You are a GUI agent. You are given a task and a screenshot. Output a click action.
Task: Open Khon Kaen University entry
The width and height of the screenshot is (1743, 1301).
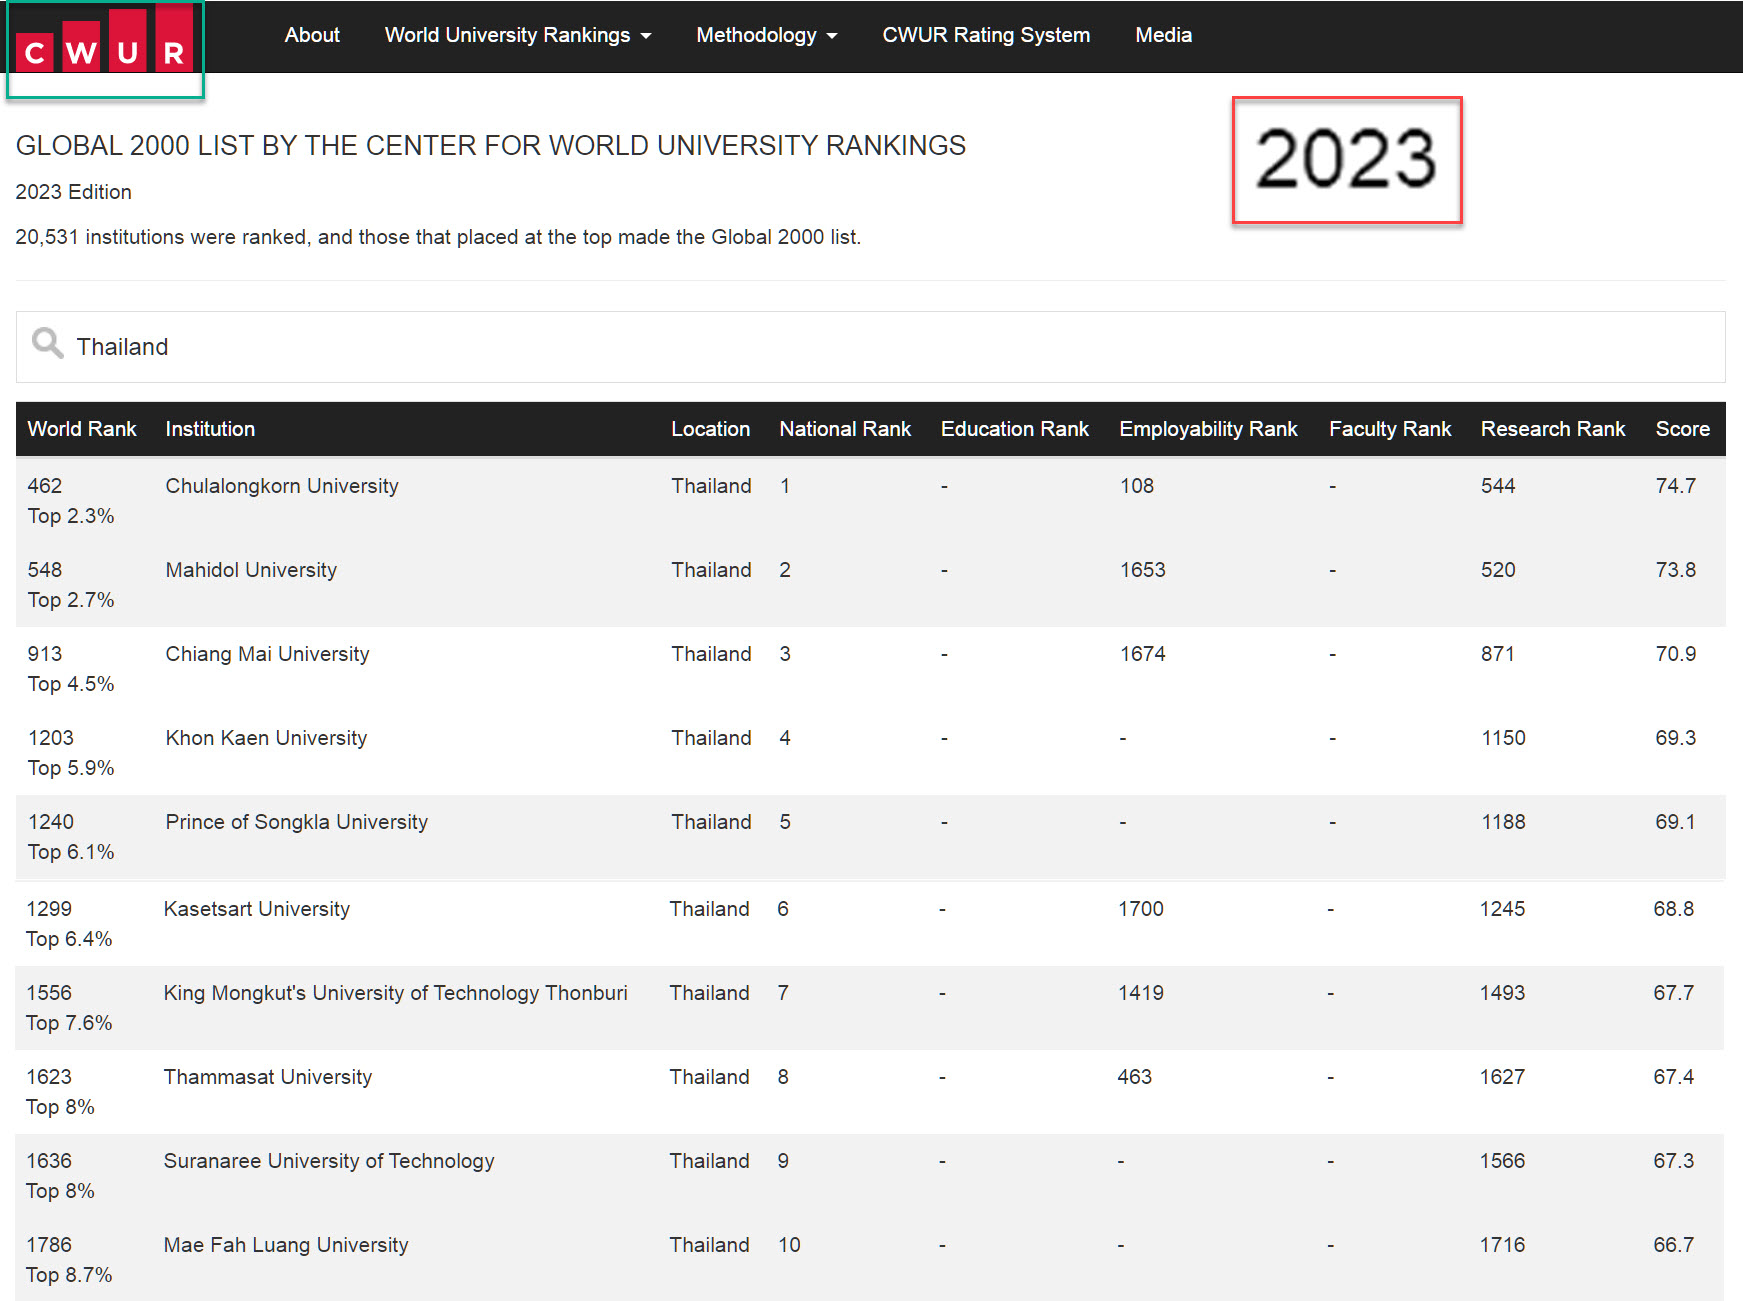click(x=266, y=738)
